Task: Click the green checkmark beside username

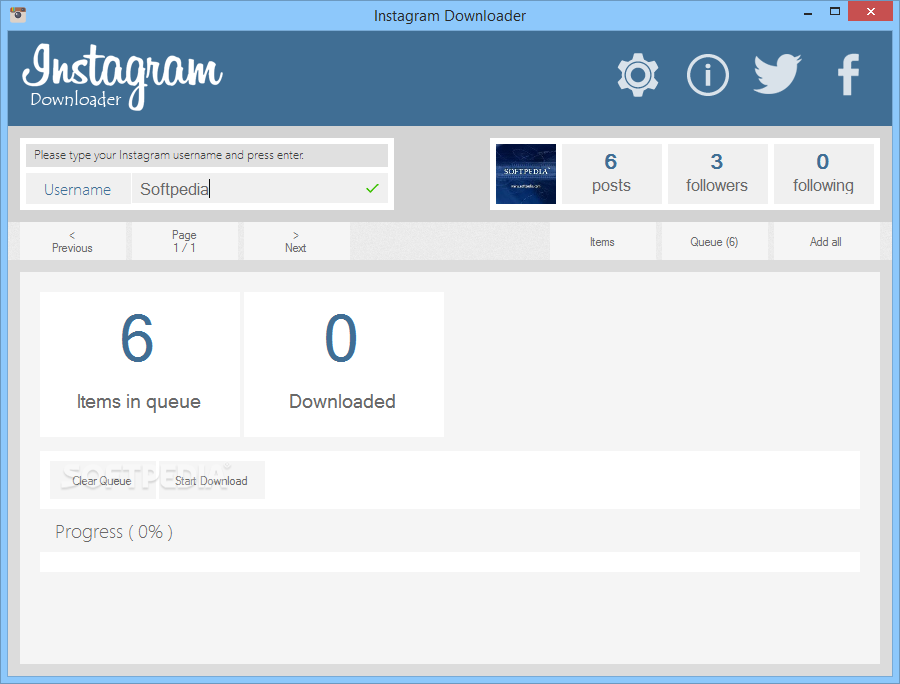Action: [373, 188]
